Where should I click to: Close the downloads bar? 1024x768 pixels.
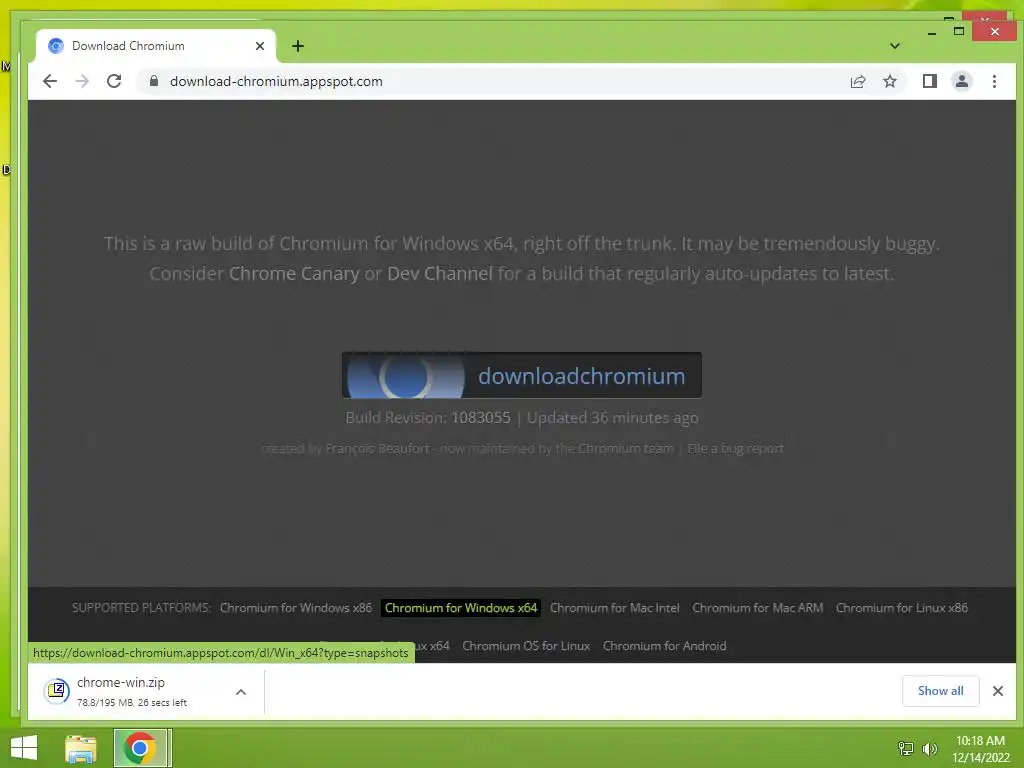coord(998,691)
